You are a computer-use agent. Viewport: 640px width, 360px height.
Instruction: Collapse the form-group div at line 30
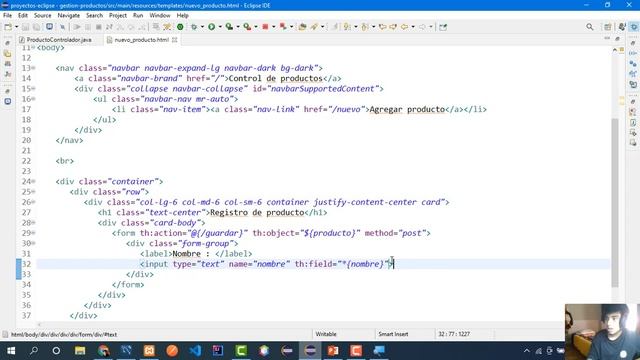33,243
